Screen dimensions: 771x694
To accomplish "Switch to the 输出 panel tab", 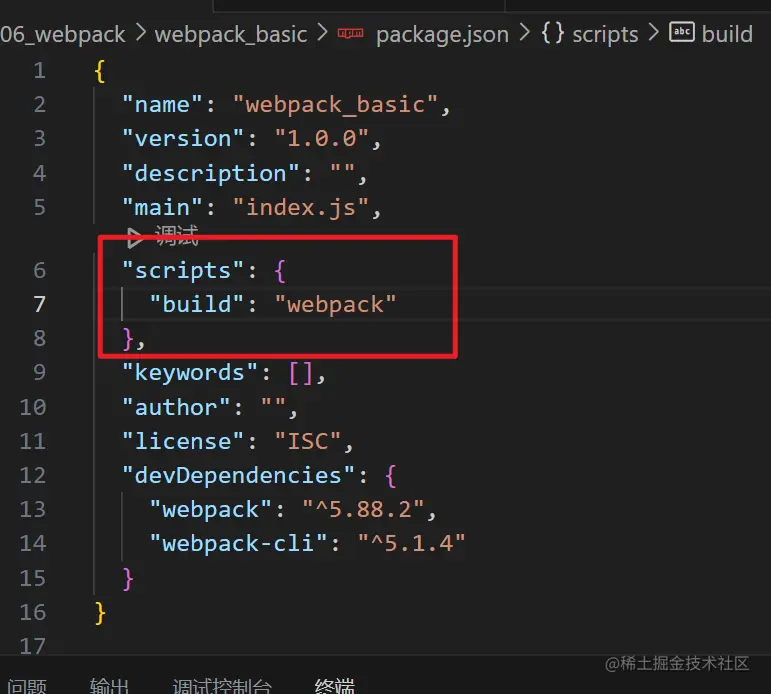I will click(109, 686).
